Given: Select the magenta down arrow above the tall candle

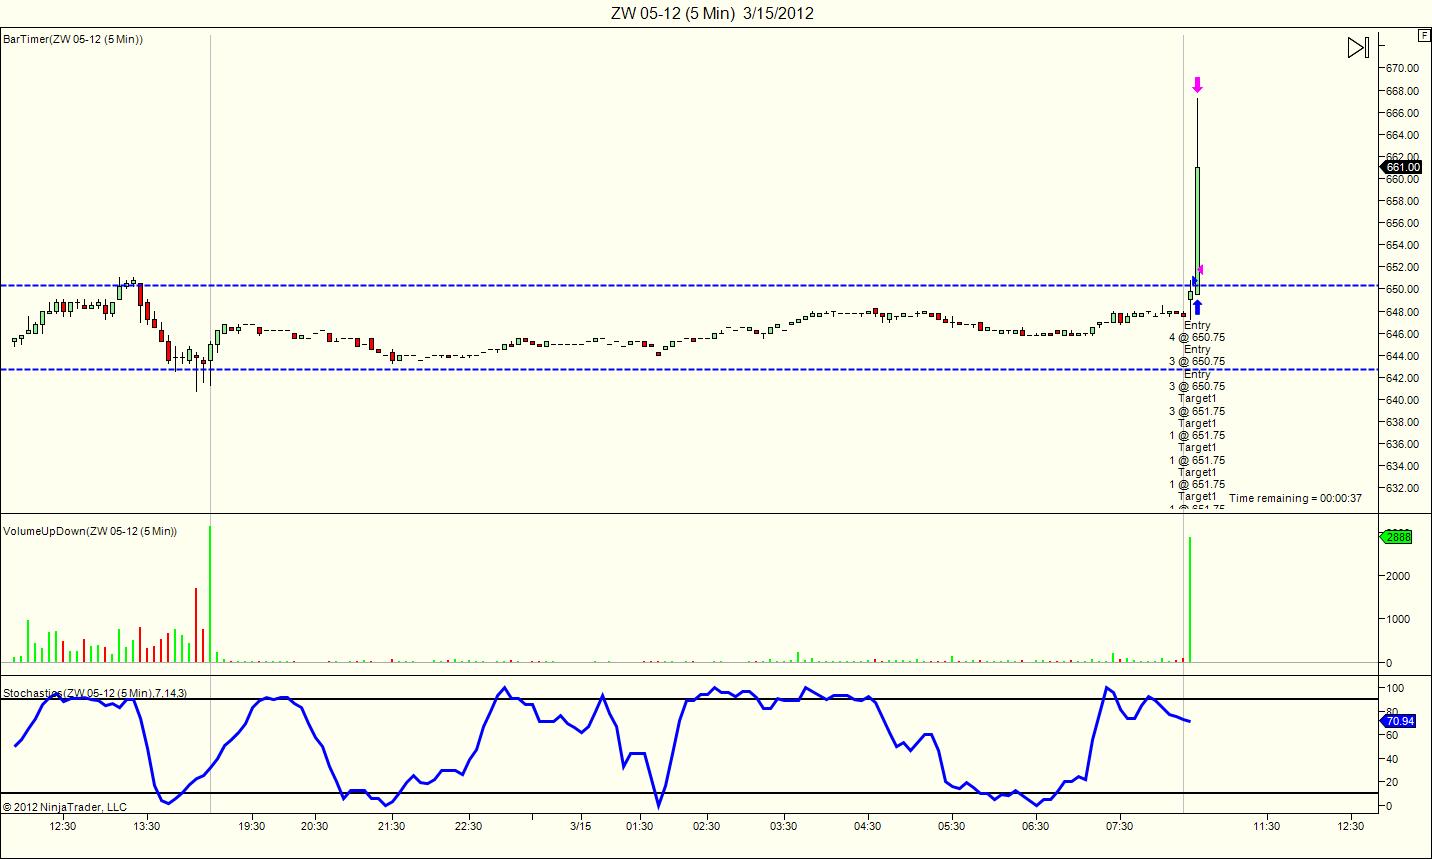Looking at the screenshot, I should [x=1197, y=85].
